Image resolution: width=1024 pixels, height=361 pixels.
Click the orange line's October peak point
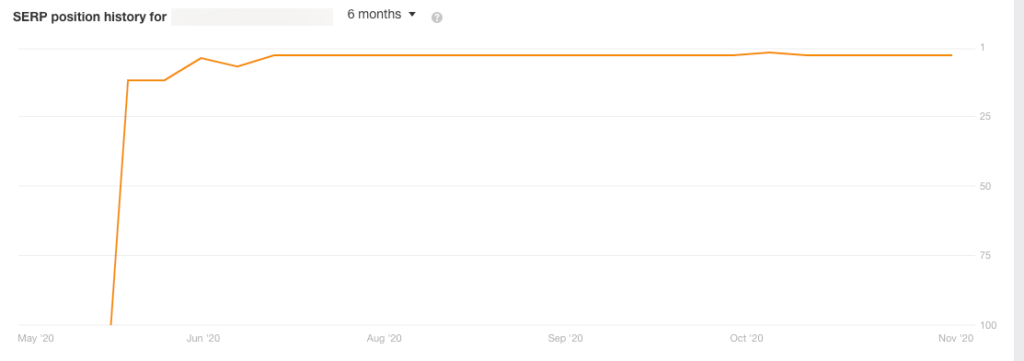(x=770, y=52)
